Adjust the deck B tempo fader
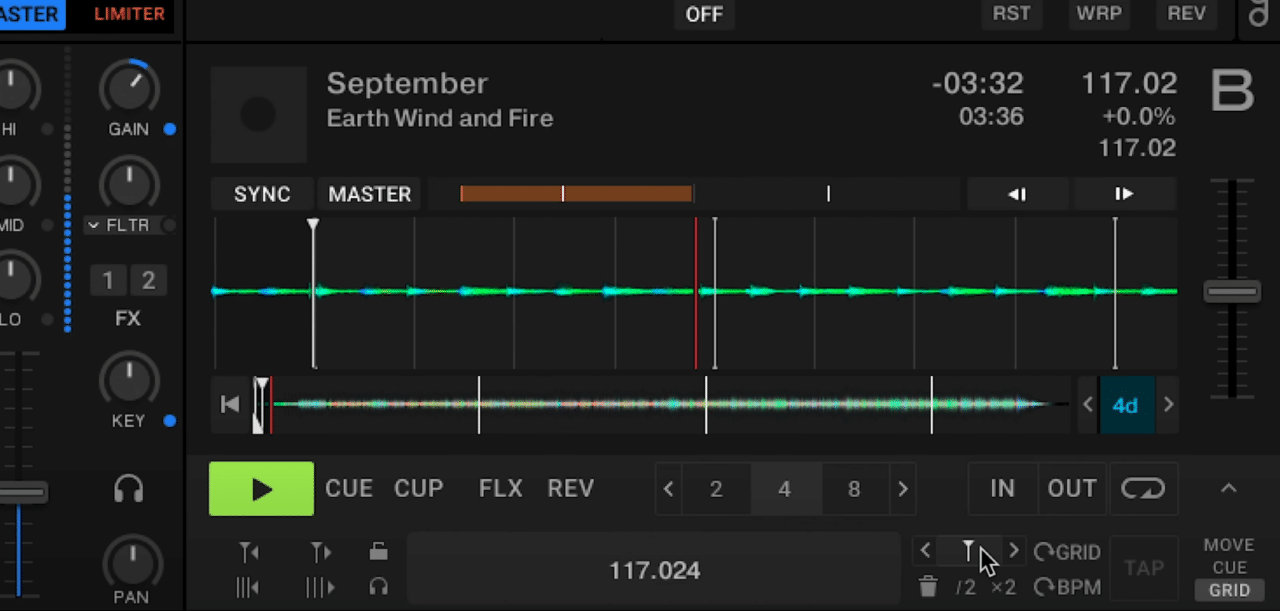The image size is (1280, 611). click(x=1232, y=291)
